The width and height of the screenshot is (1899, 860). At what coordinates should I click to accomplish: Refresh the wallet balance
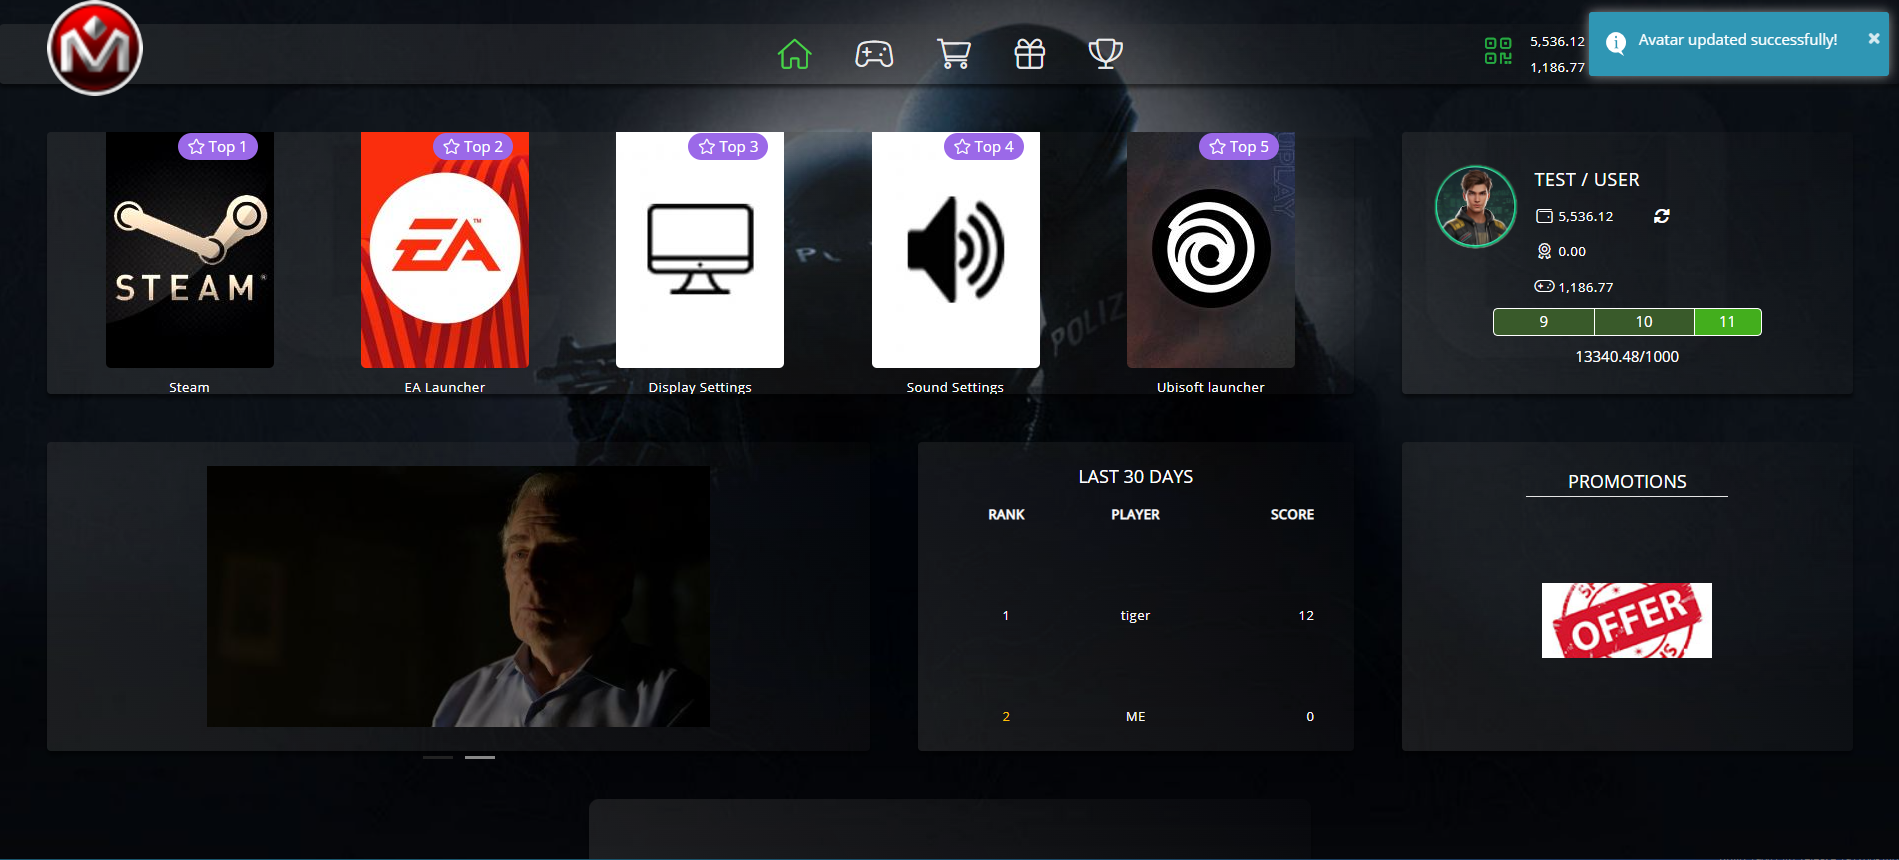click(1662, 216)
